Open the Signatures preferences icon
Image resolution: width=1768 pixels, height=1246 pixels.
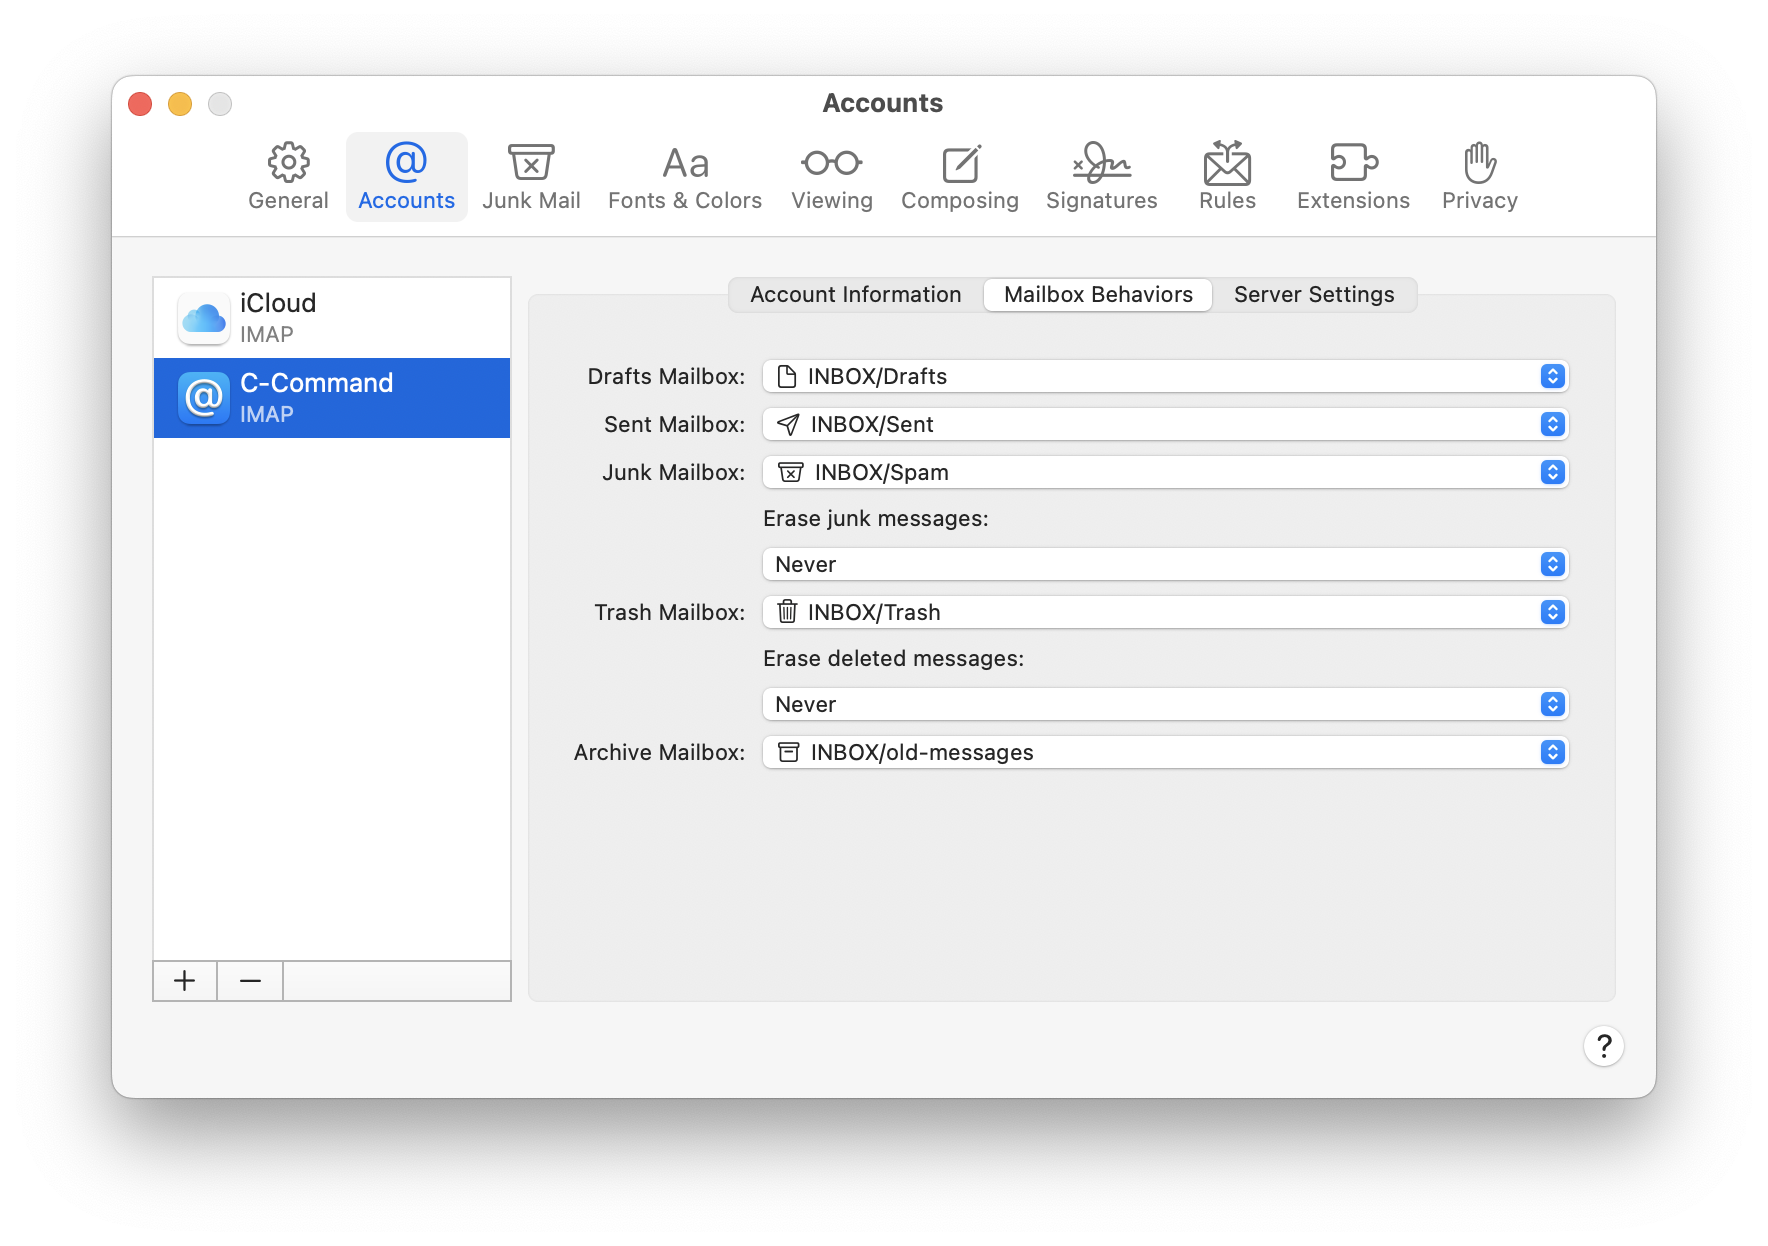1100,176
